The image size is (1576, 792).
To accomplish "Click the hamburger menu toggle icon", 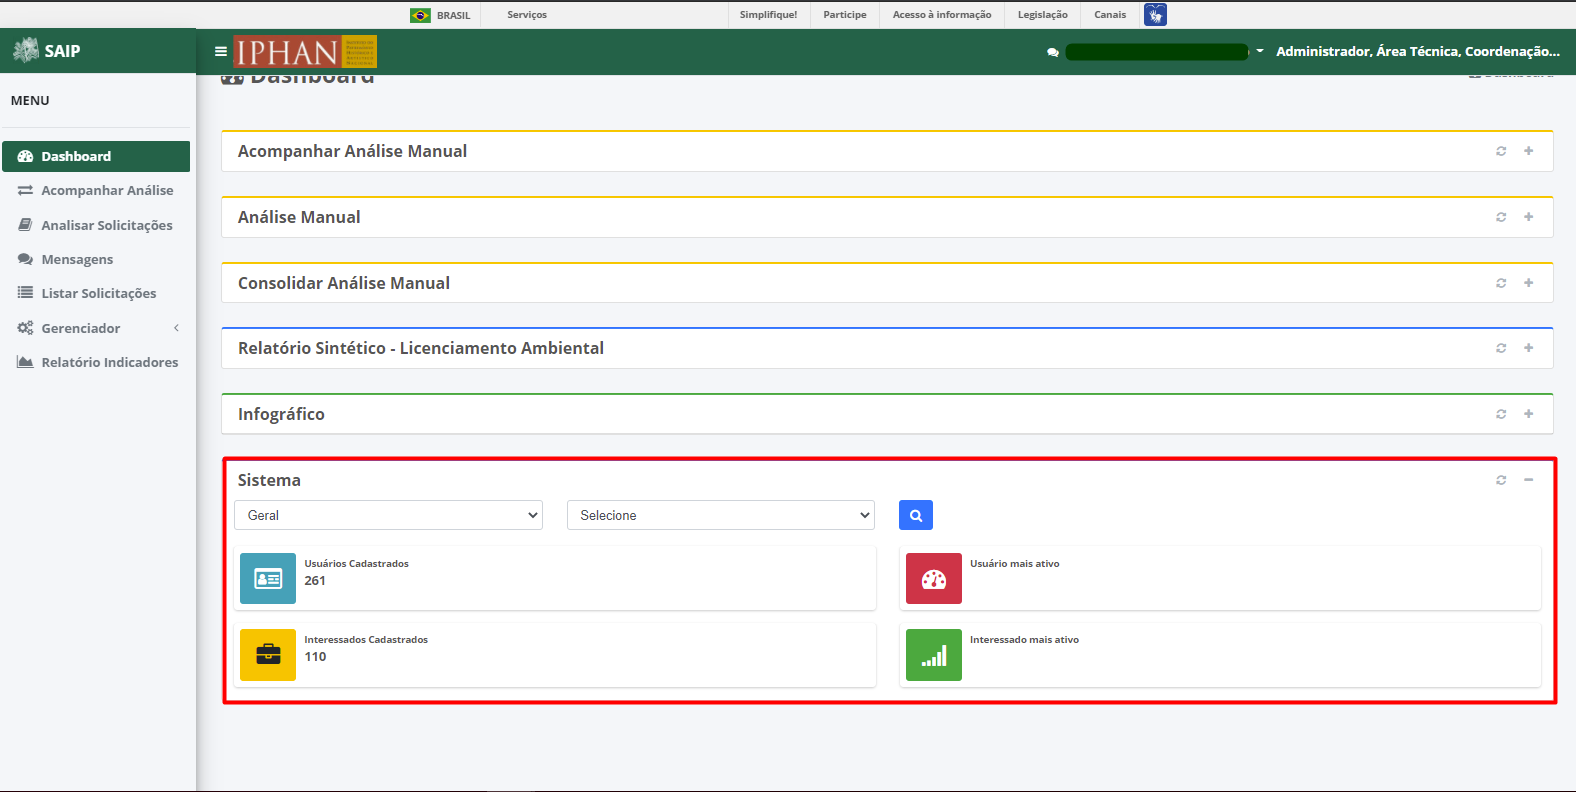I will (221, 51).
